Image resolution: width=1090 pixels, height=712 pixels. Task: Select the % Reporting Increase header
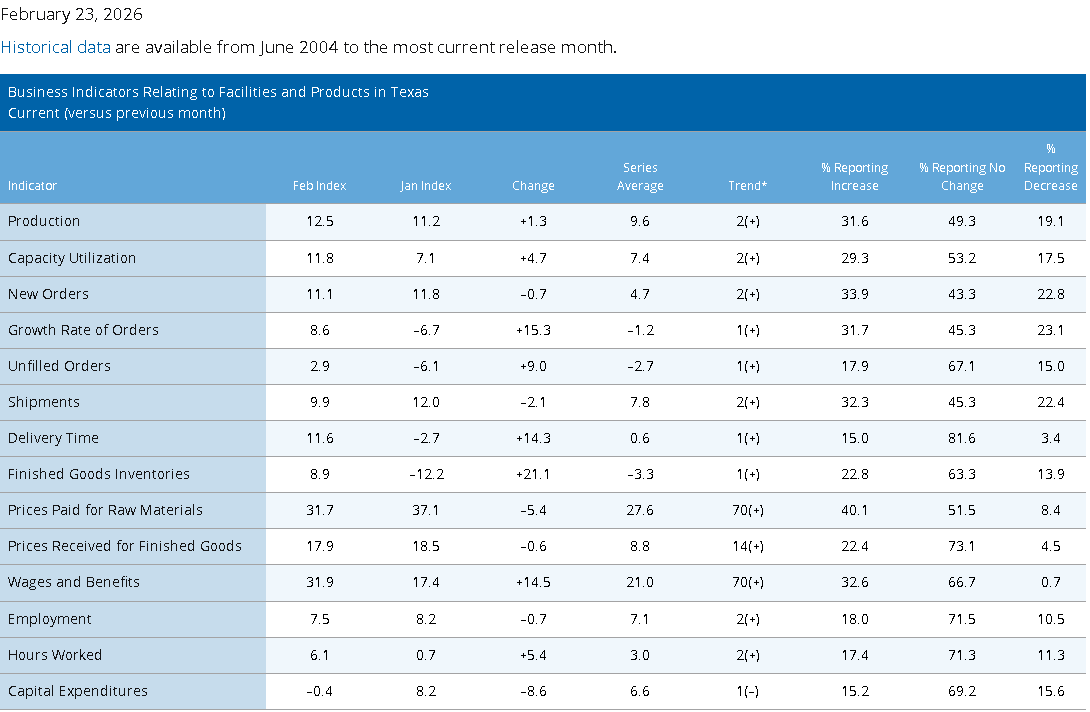click(854, 177)
